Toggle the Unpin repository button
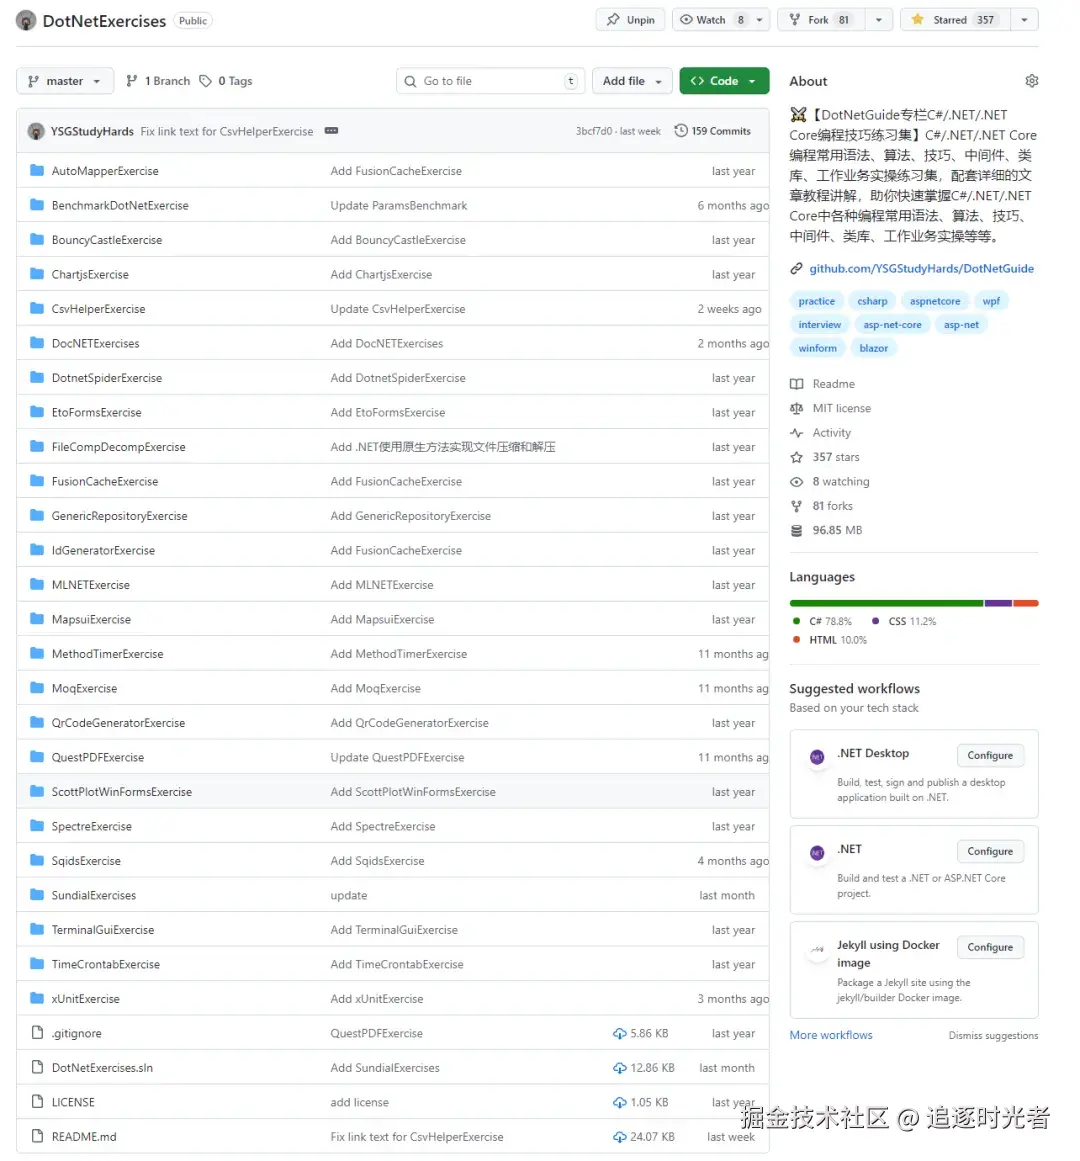This screenshot has width=1080, height=1161. (x=631, y=20)
